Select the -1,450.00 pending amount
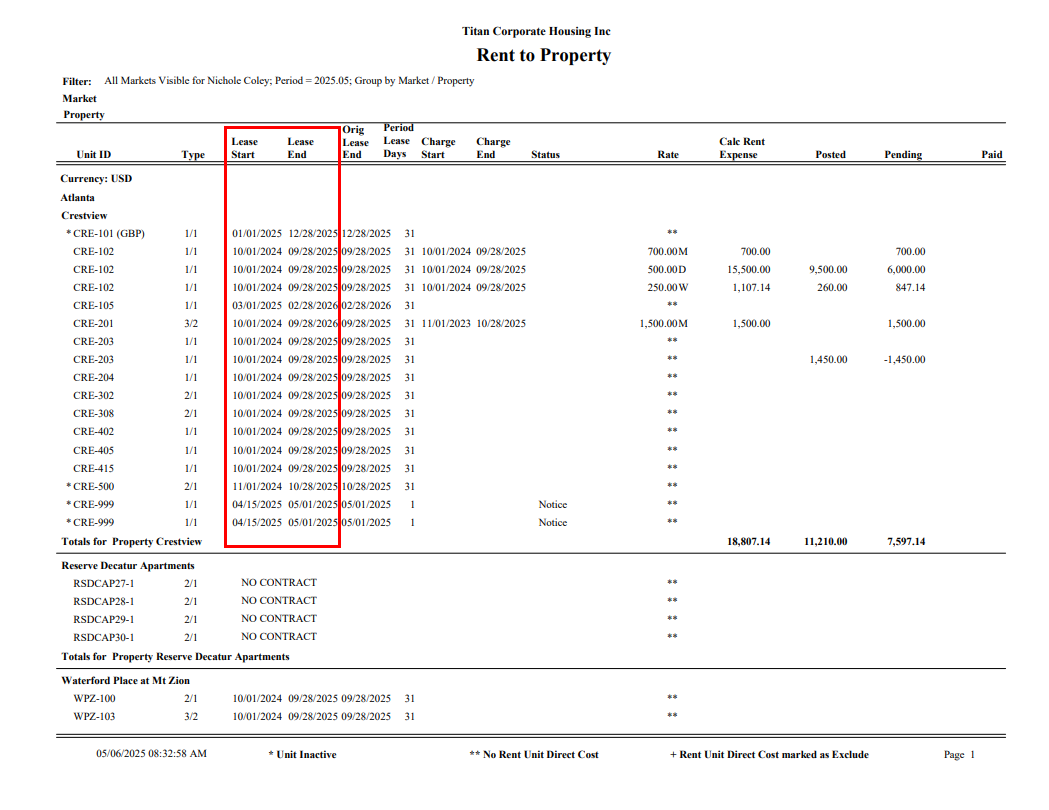This screenshot has height=810, width=1049. [x=900, y=360]
